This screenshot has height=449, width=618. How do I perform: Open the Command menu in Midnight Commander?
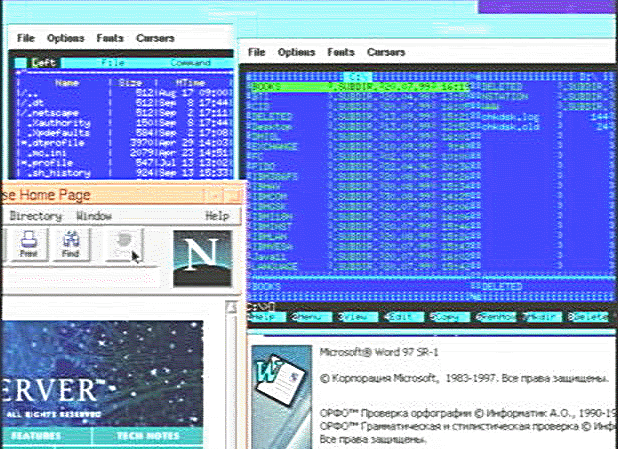[x=190, y=63]
